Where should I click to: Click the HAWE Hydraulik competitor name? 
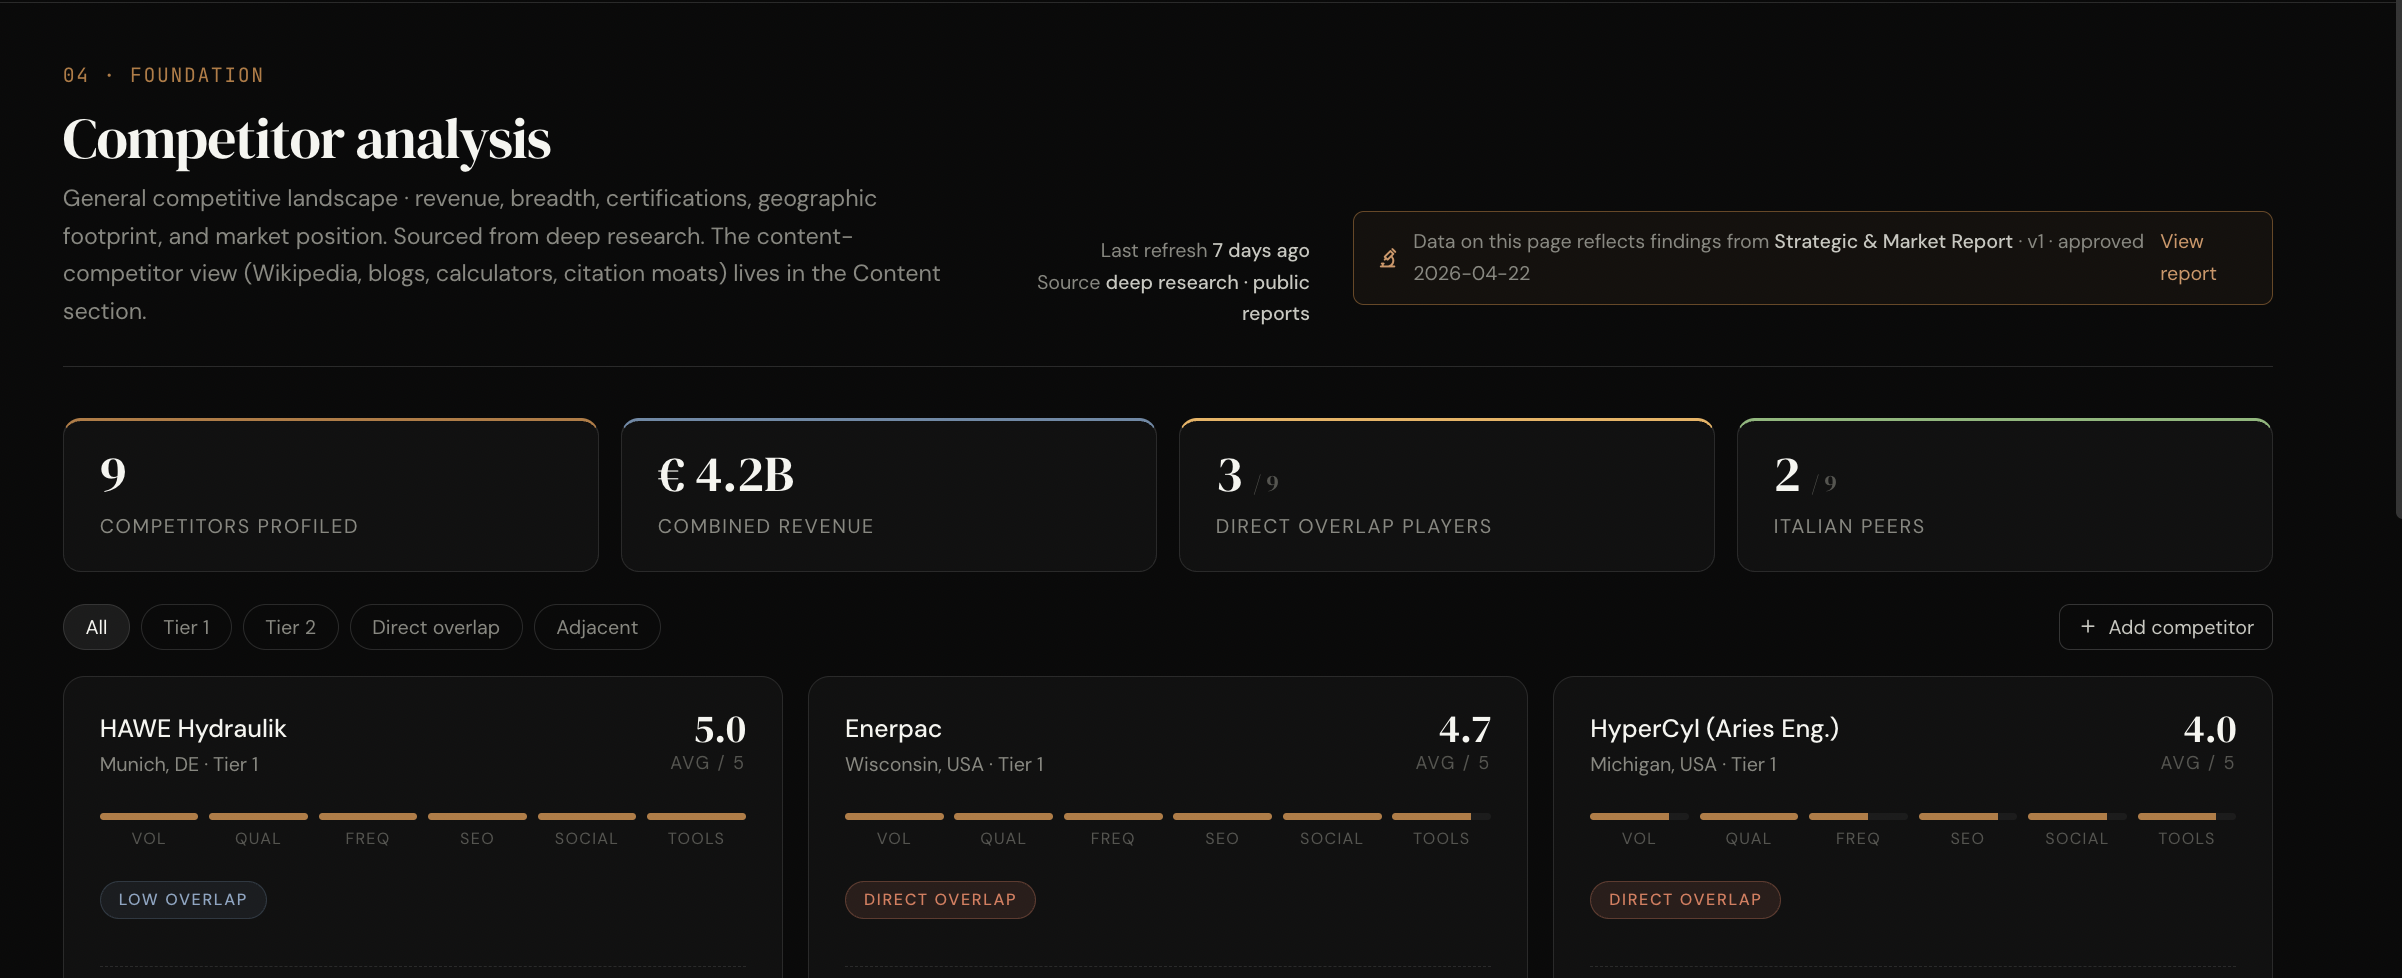point(193,729)
